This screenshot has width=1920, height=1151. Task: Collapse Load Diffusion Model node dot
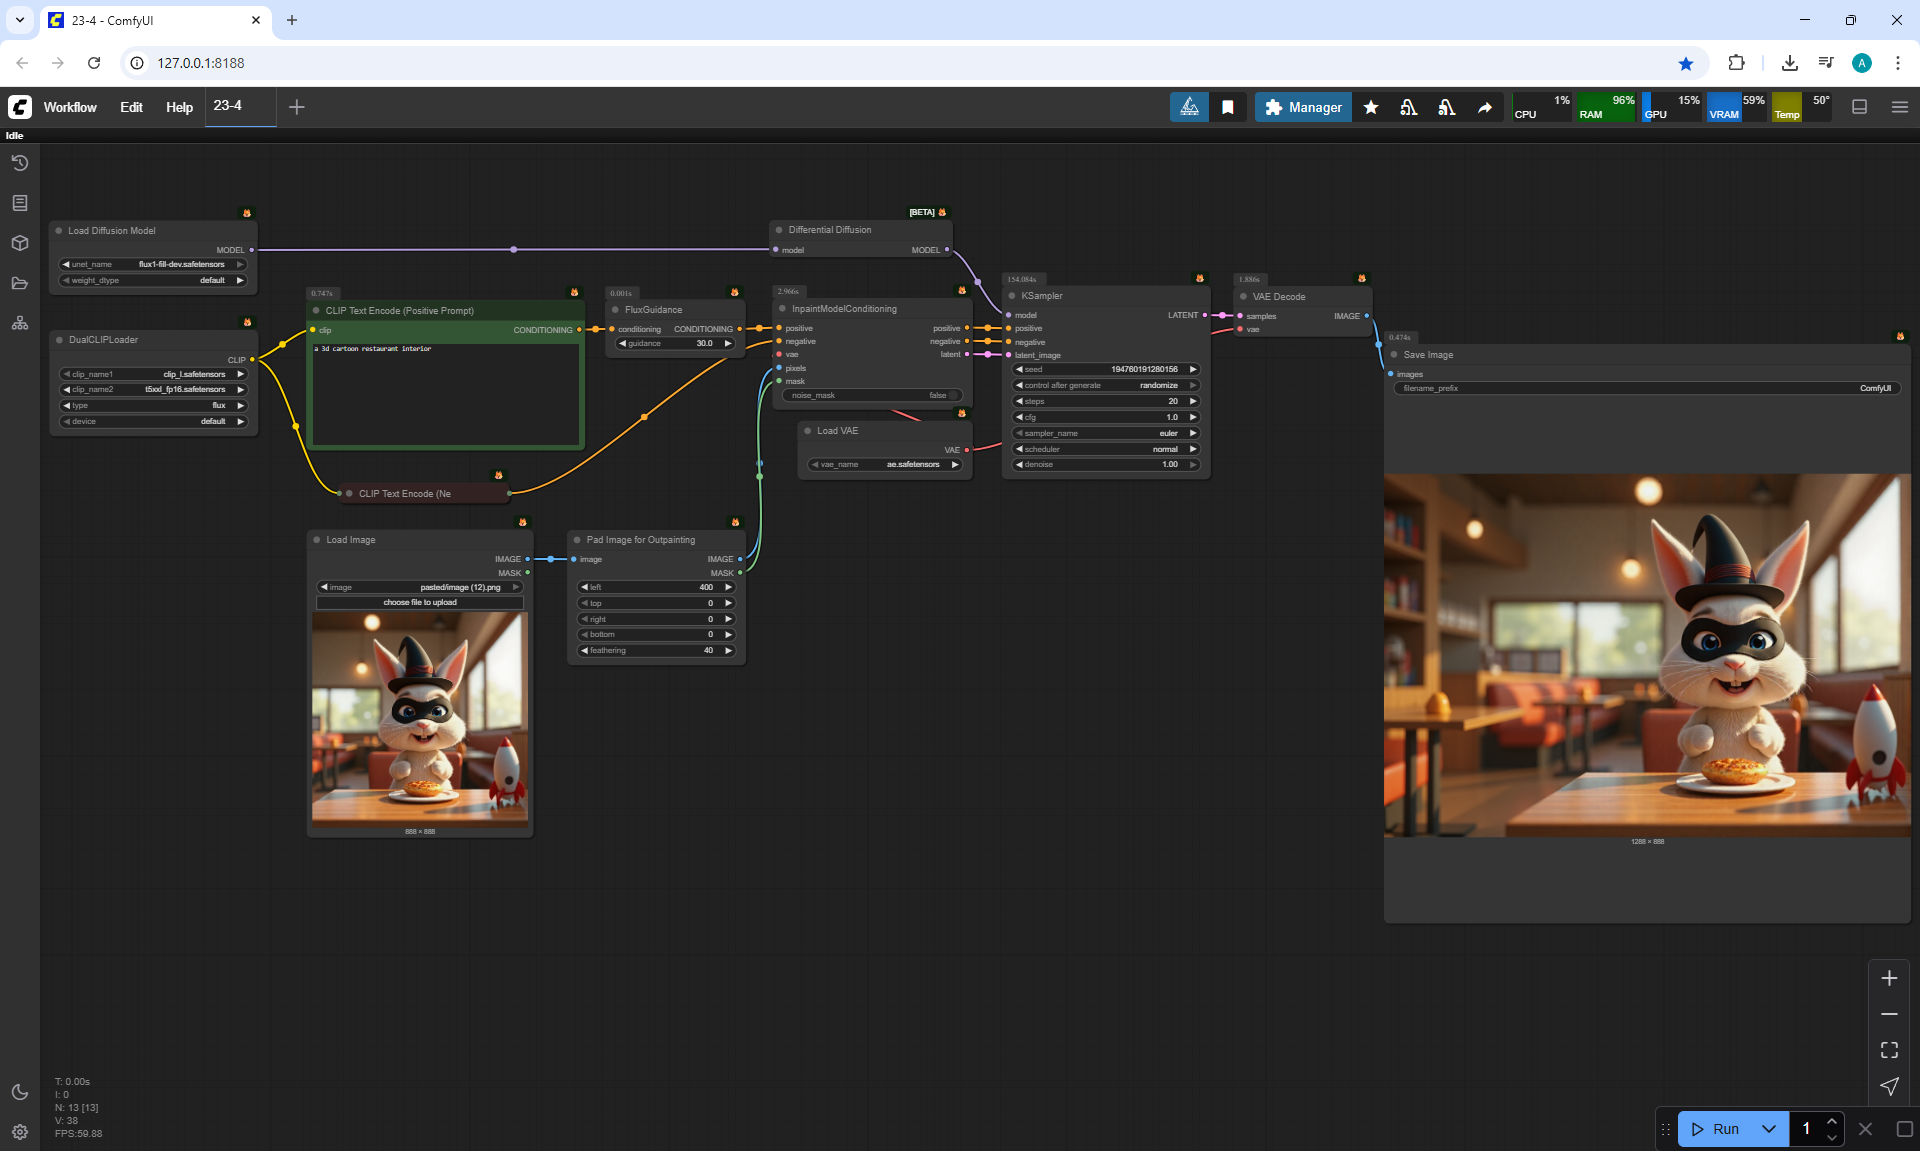pos(59,231)
